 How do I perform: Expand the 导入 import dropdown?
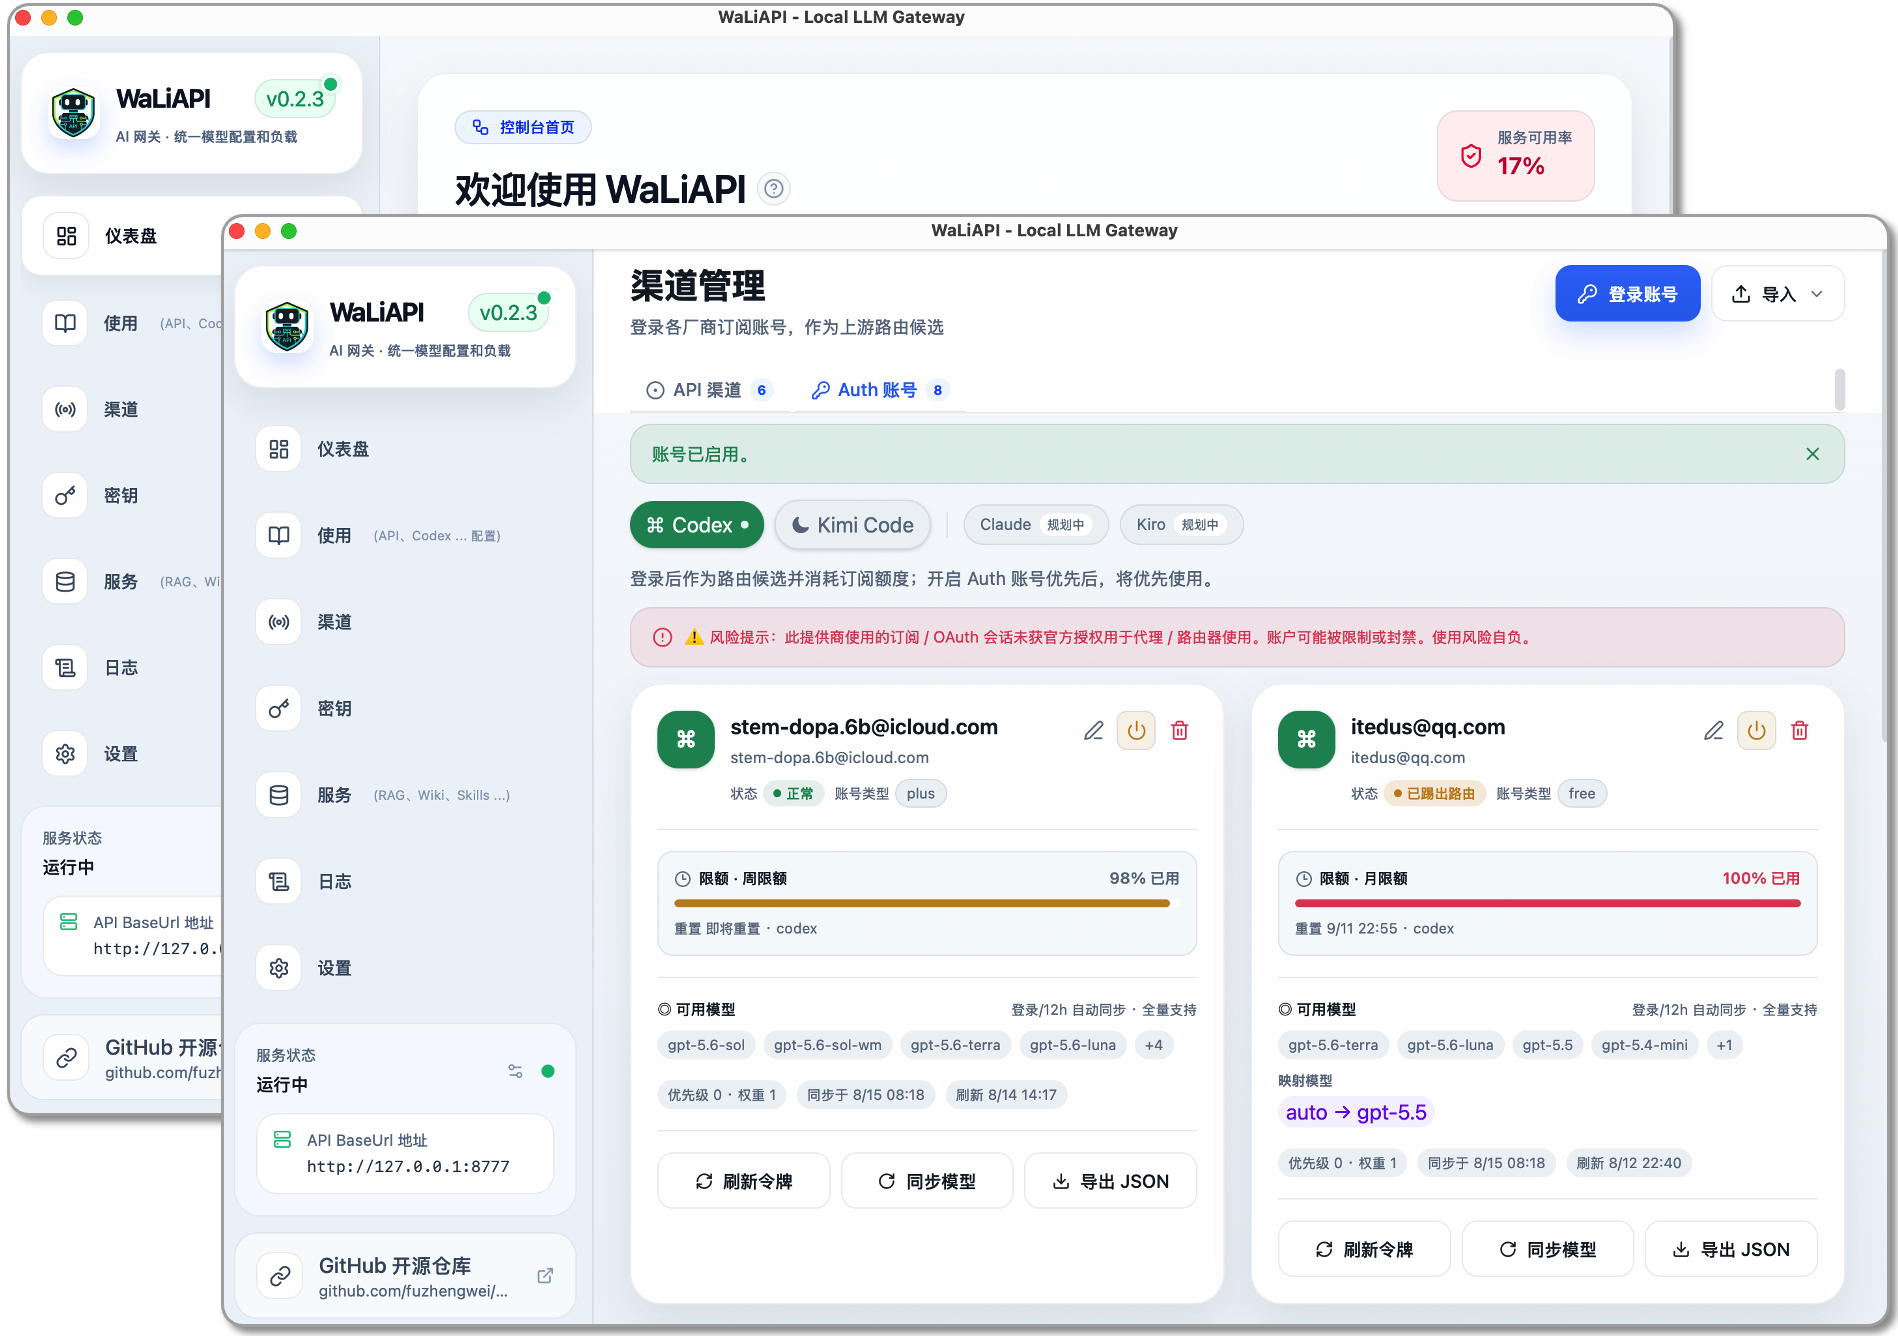coord(1778,294)
